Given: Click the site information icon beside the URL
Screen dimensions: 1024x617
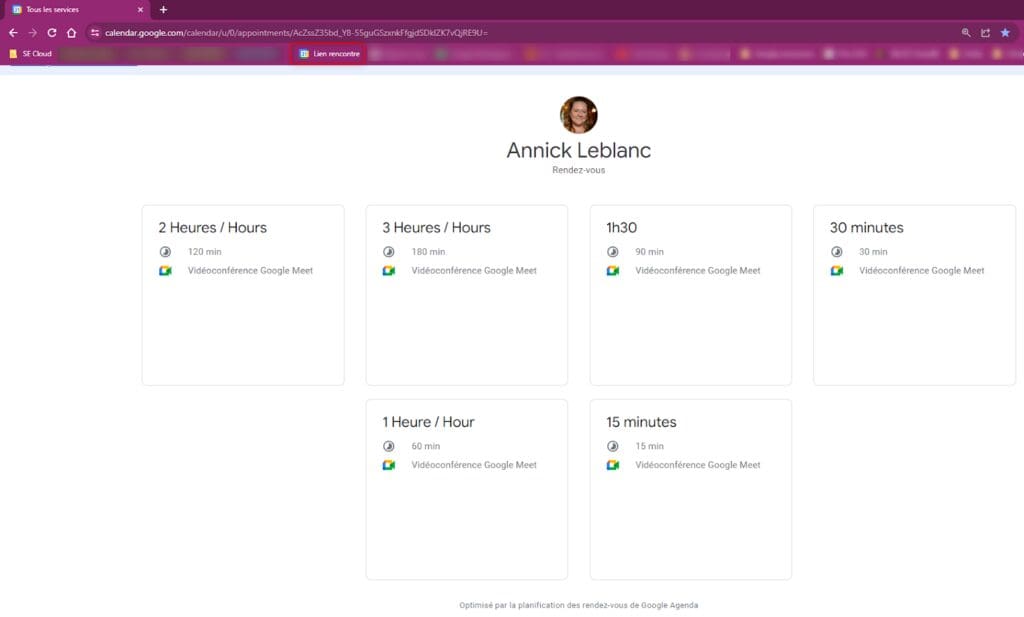Looking at the screenshot, I should 95,33.
